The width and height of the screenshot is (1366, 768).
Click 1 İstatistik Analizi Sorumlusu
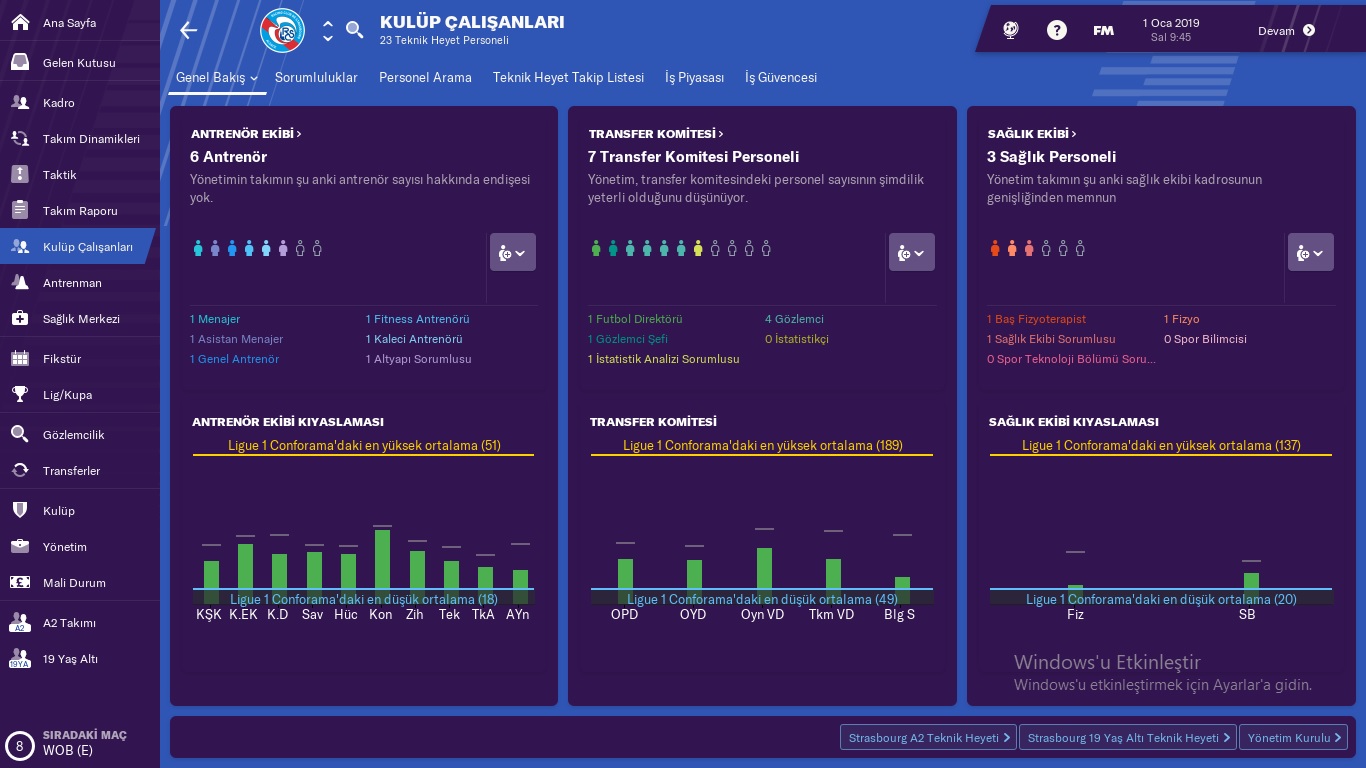pos(664,359)
